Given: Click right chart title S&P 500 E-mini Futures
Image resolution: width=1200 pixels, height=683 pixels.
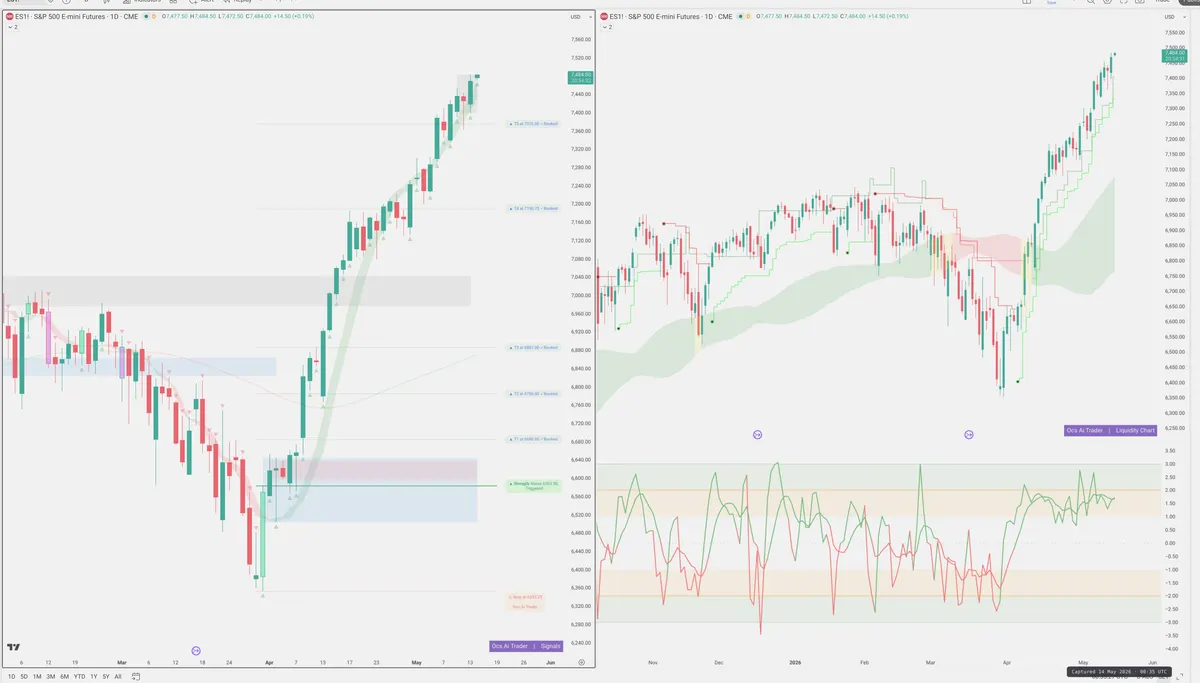Looking at the screenshot, I should (x=662, y=16).
